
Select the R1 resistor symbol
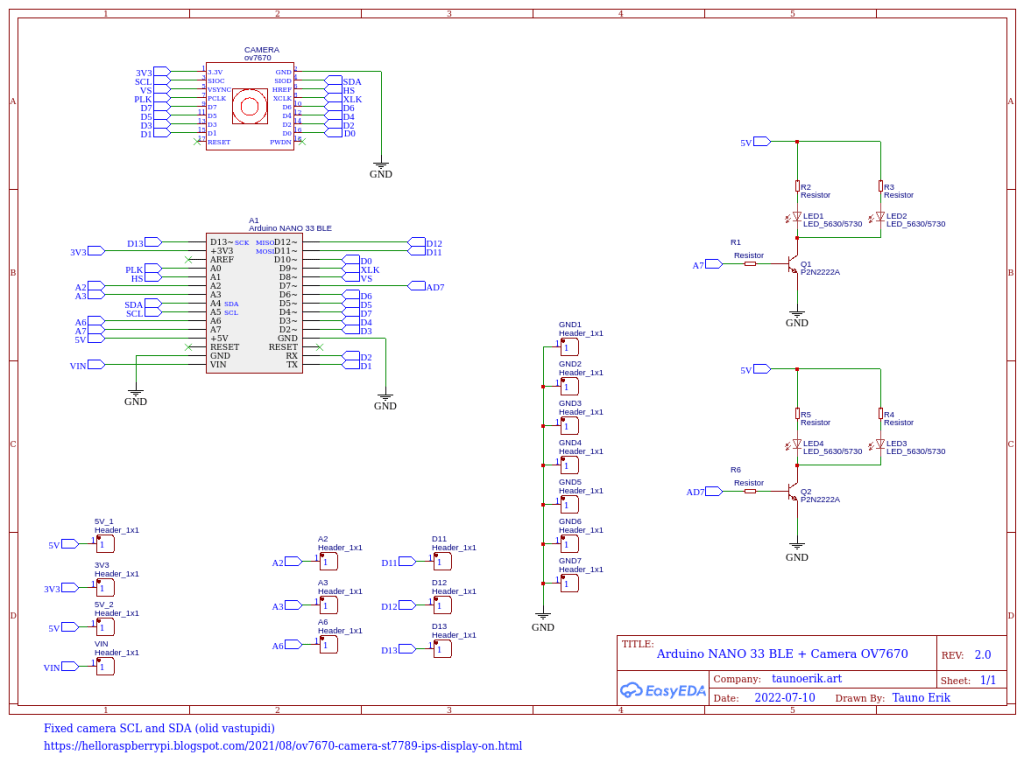pyautogui.click(x=750, y=265)
